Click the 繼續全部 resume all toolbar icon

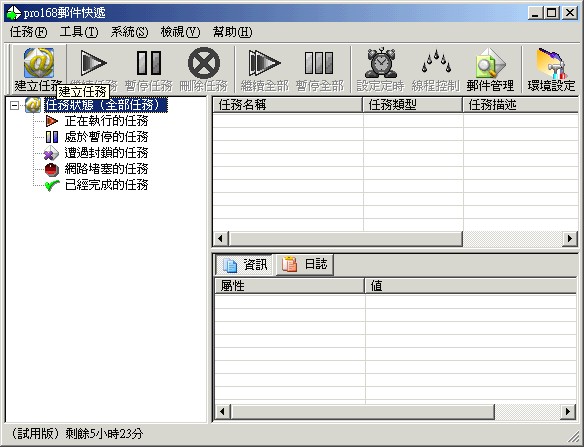pyautogui.click(x=264, y=63)
